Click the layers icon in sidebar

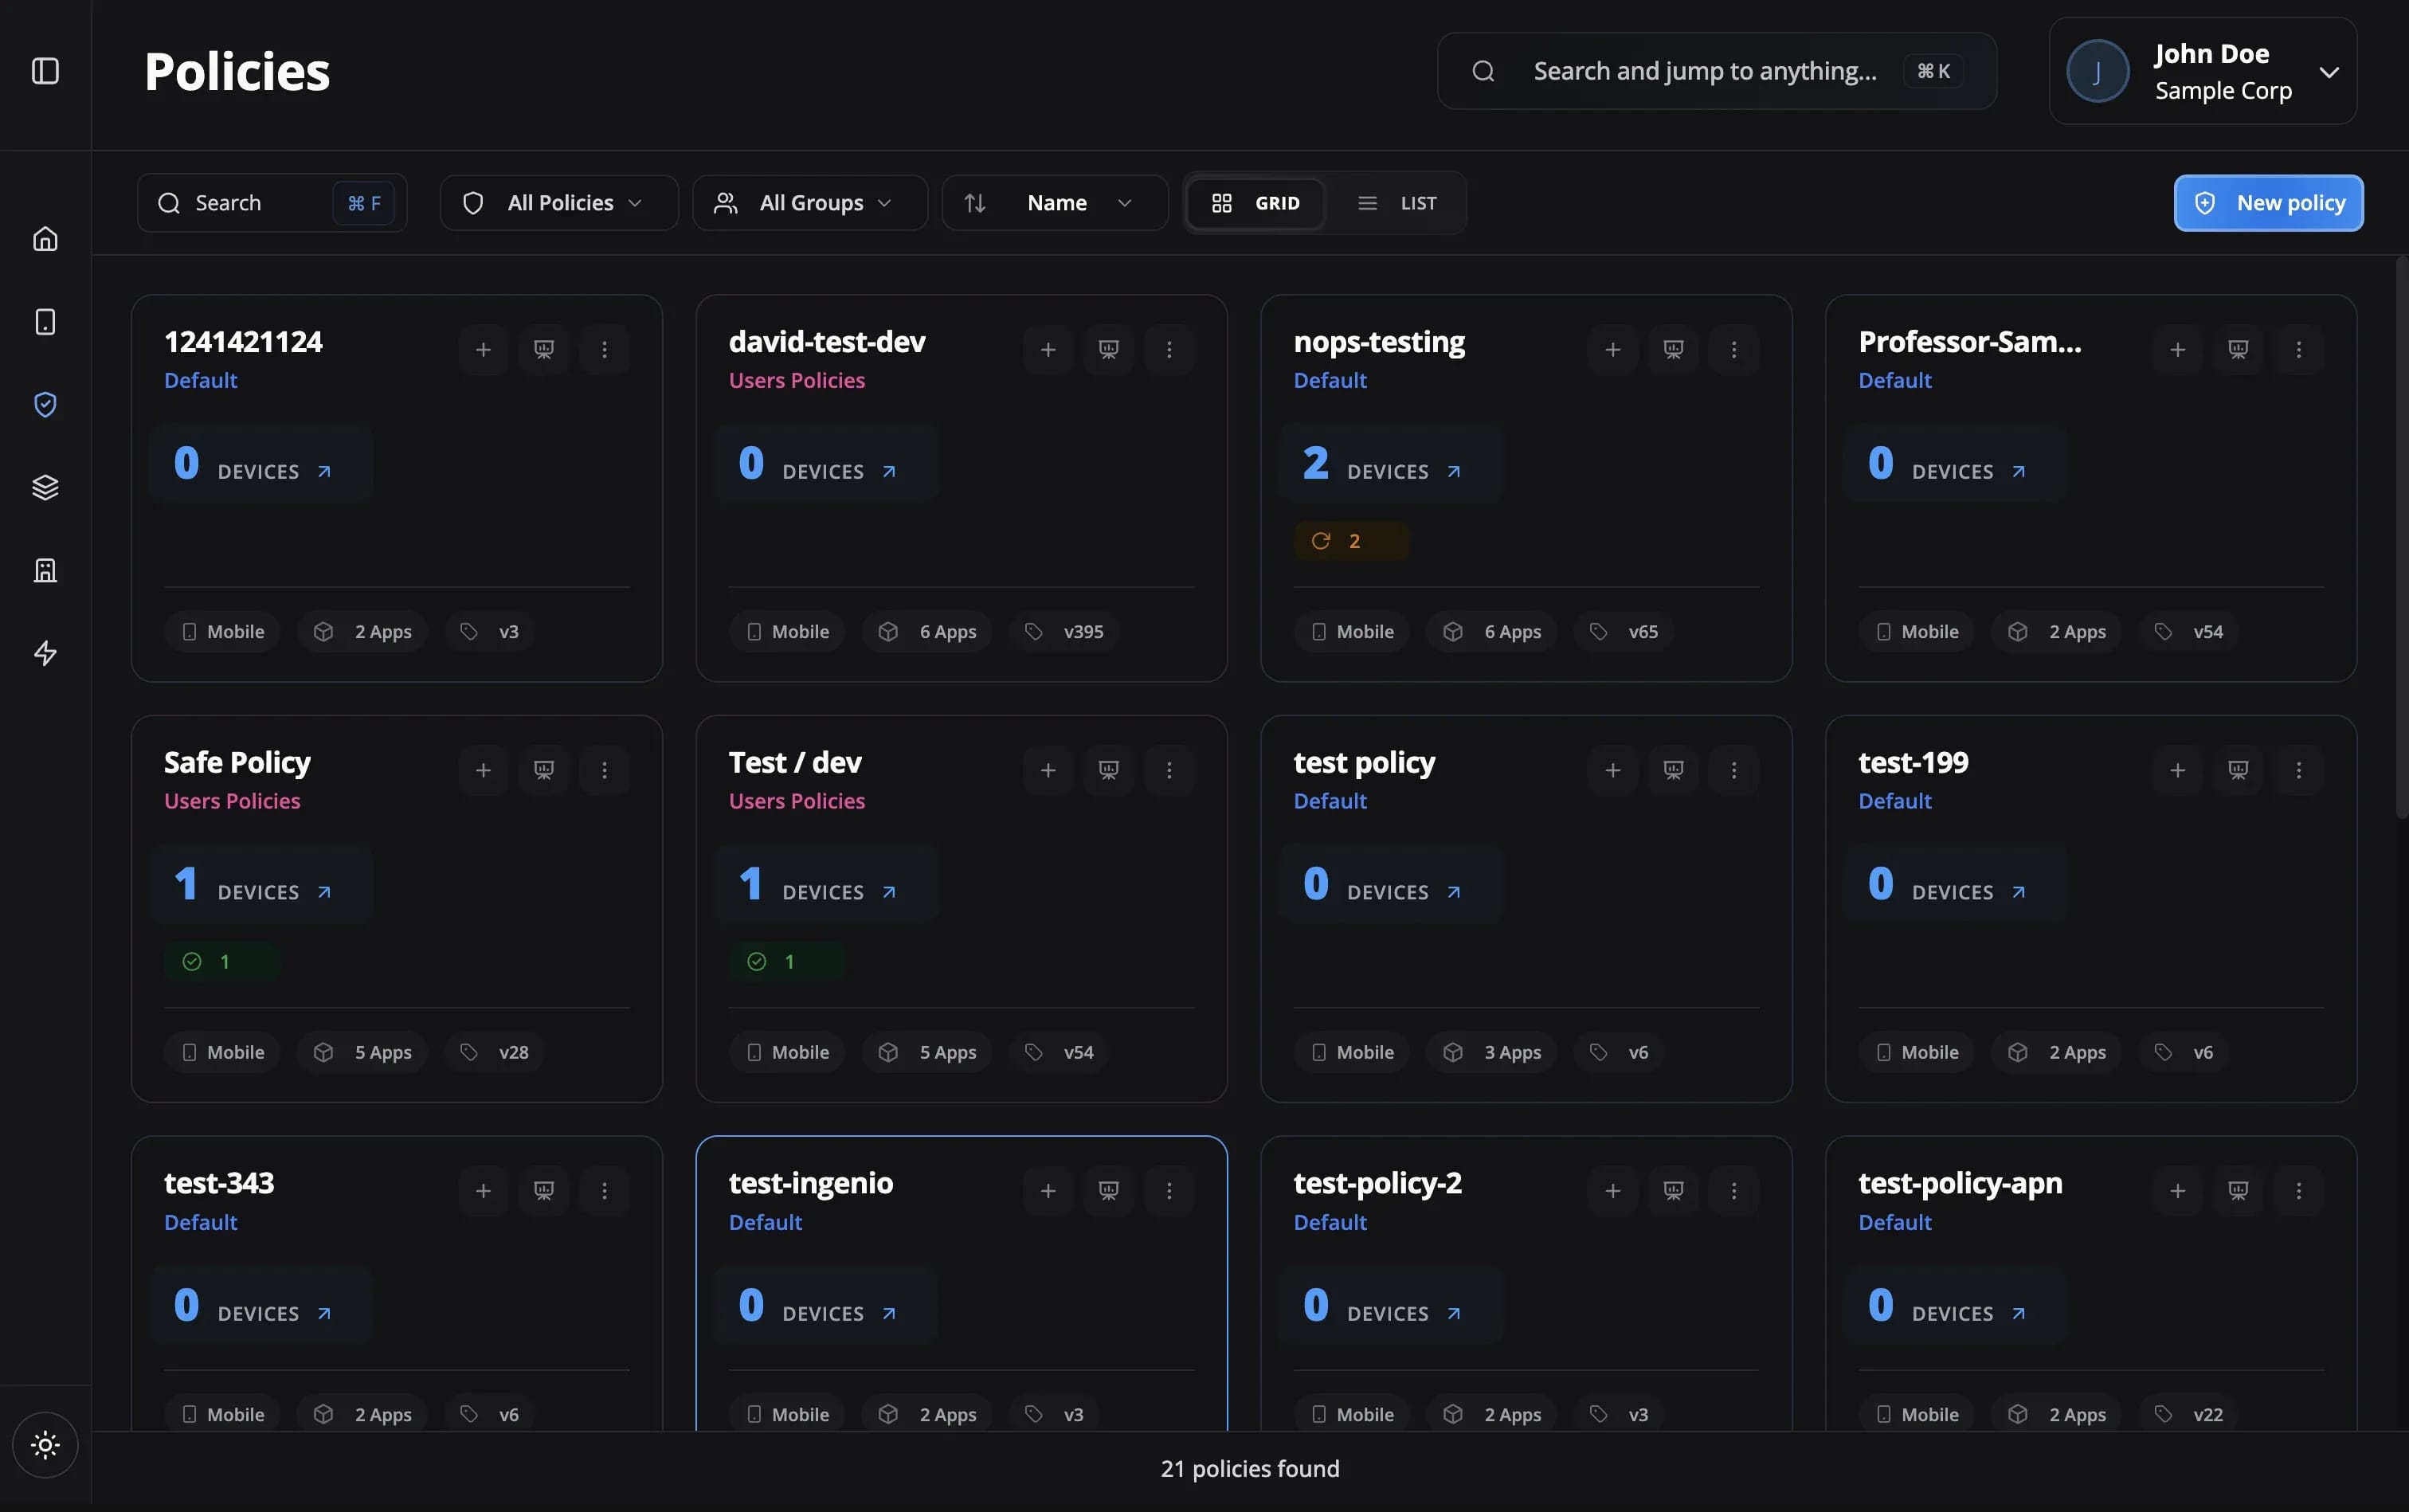point(45,487)
